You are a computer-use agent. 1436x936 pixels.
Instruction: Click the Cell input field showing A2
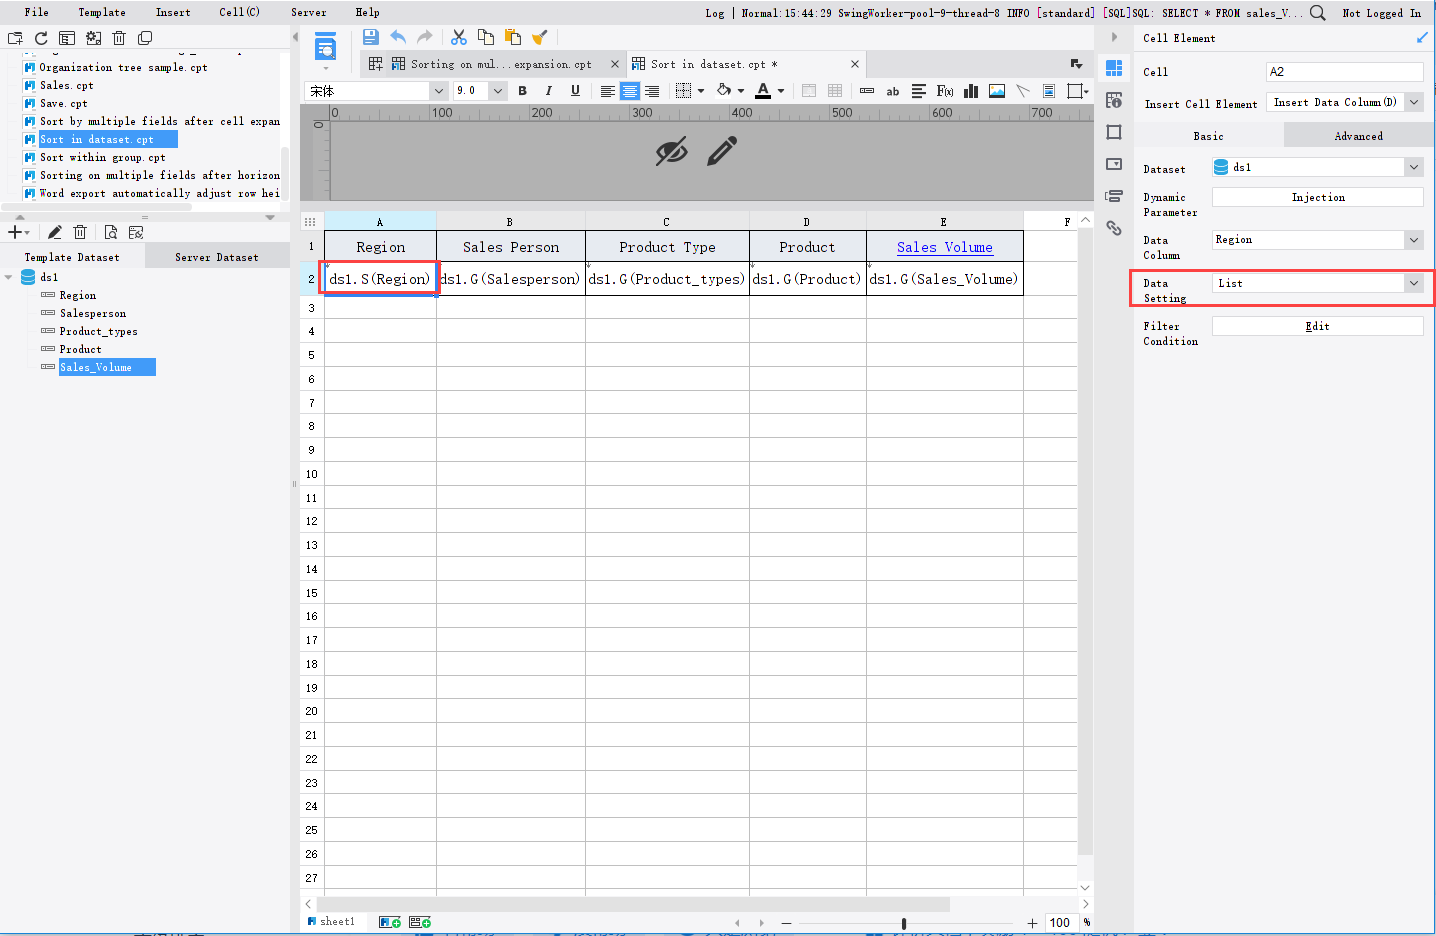(x=1345, y=72)
